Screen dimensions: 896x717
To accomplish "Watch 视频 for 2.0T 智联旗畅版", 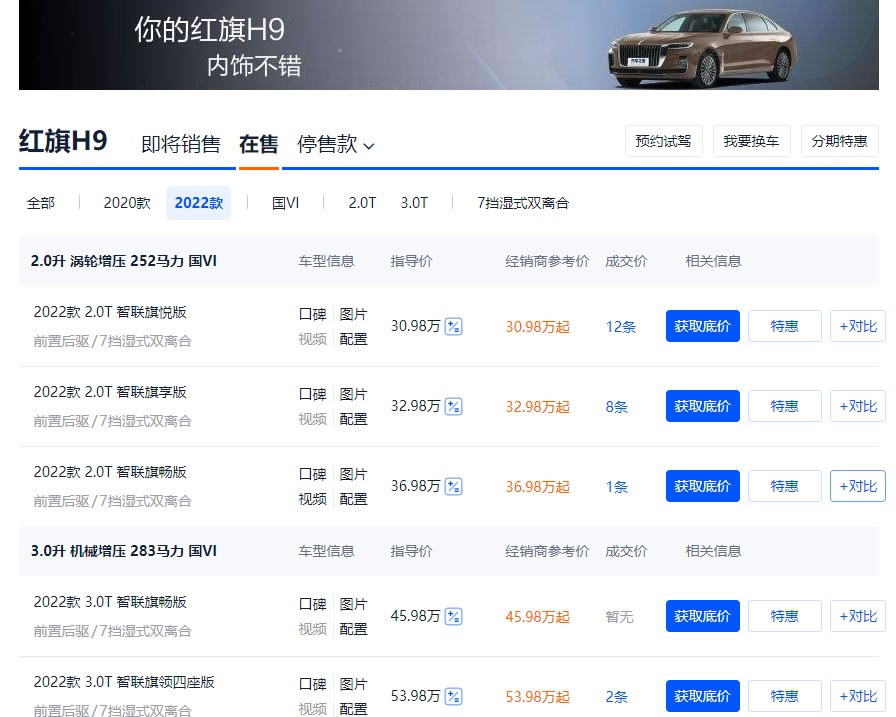I will (313, 499).
